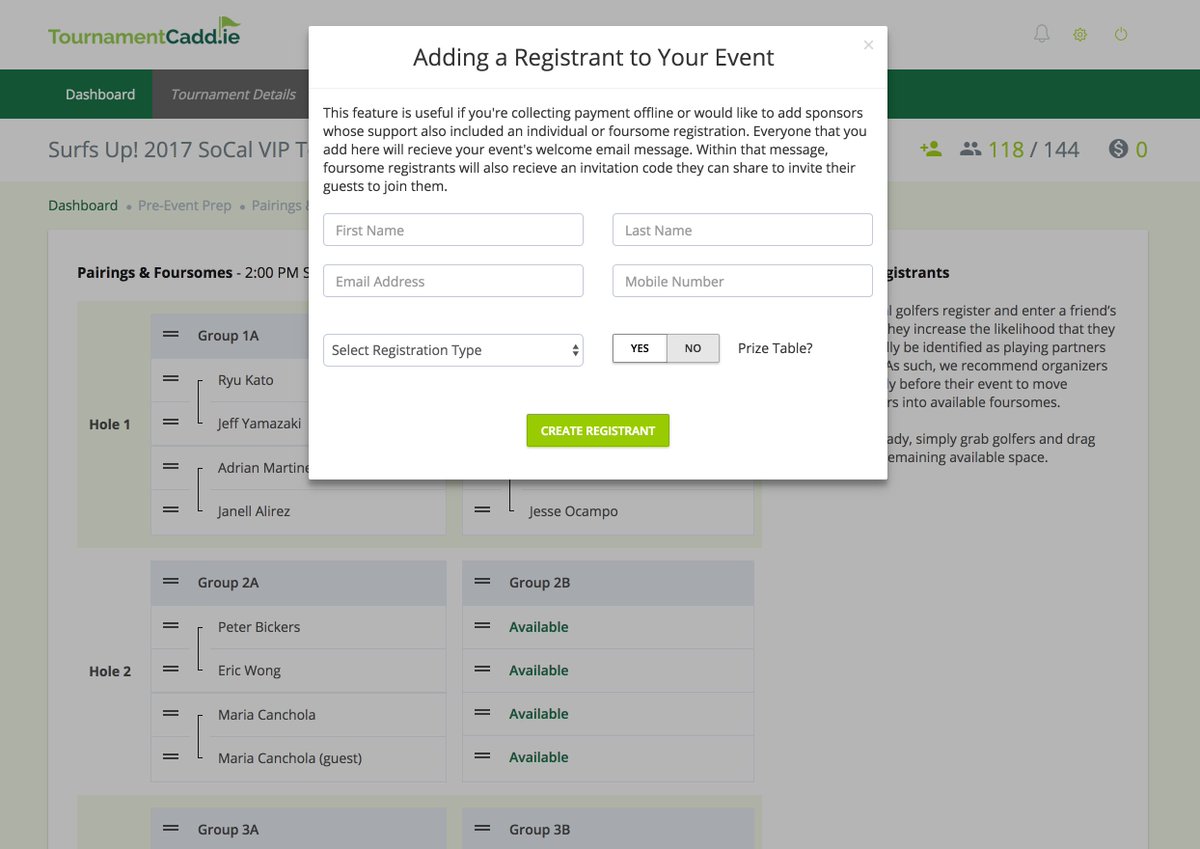Click the add registrant person icon
The width and height of the screenshot is (1200, 849).
click(931, 149)
